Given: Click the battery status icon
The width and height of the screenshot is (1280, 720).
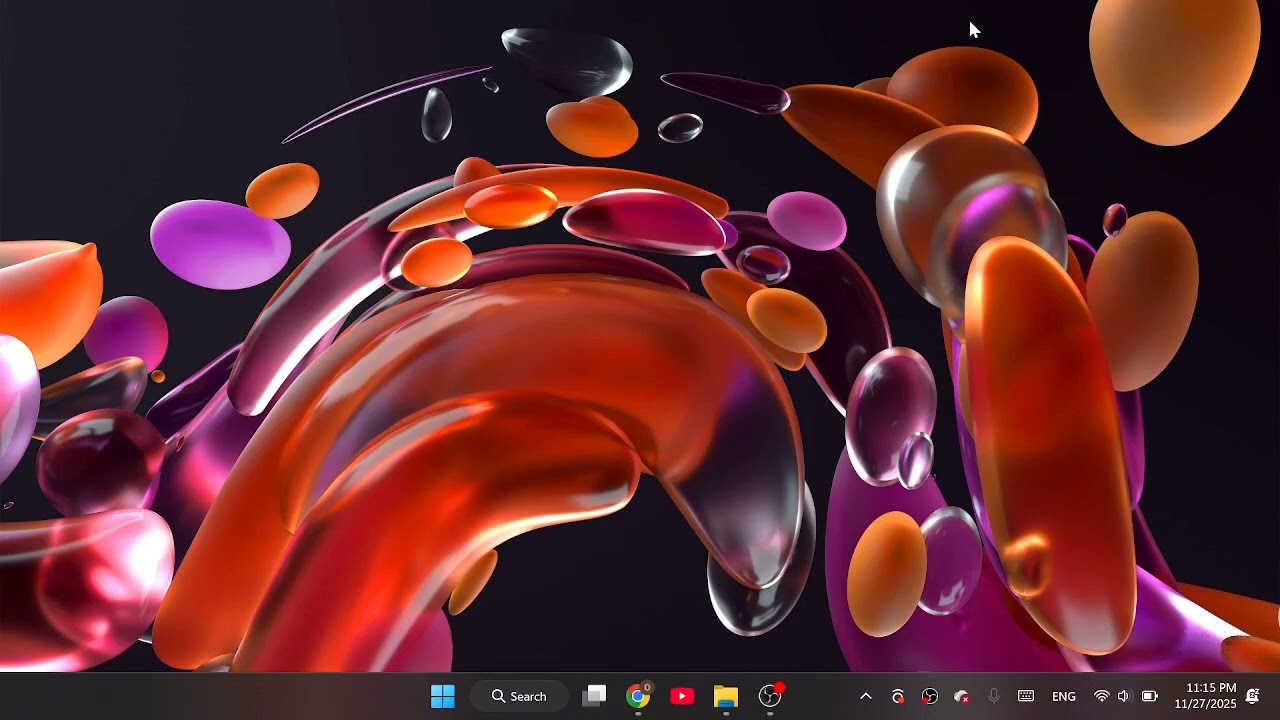Looking at the screenshot, I should coord(1149,696).
